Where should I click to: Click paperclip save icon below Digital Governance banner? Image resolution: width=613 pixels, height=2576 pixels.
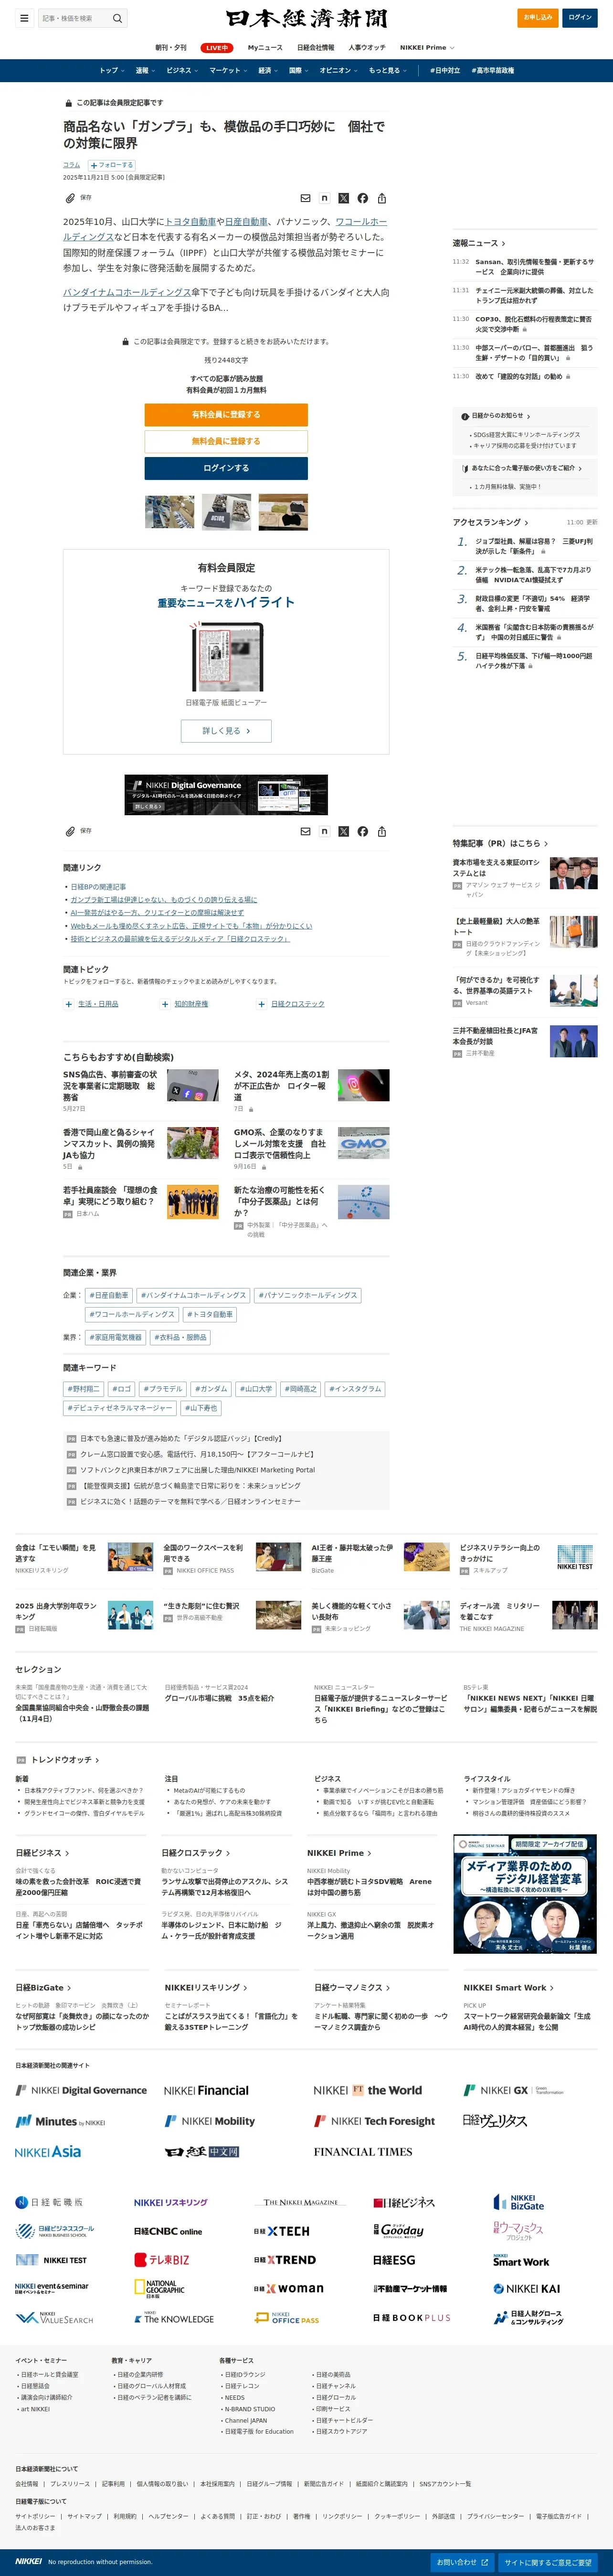pos(71,831)
